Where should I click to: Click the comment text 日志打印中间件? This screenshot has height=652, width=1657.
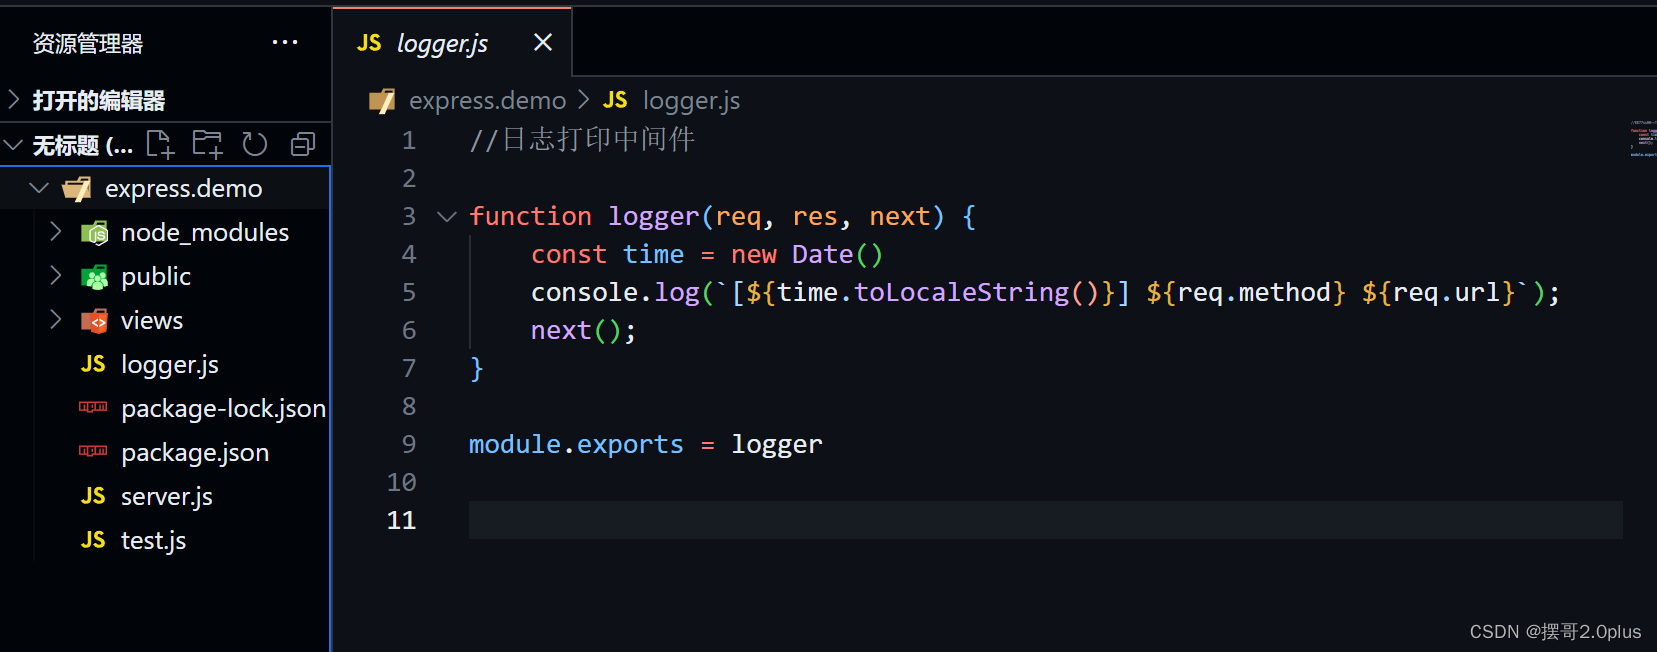[x=598, y=139]
